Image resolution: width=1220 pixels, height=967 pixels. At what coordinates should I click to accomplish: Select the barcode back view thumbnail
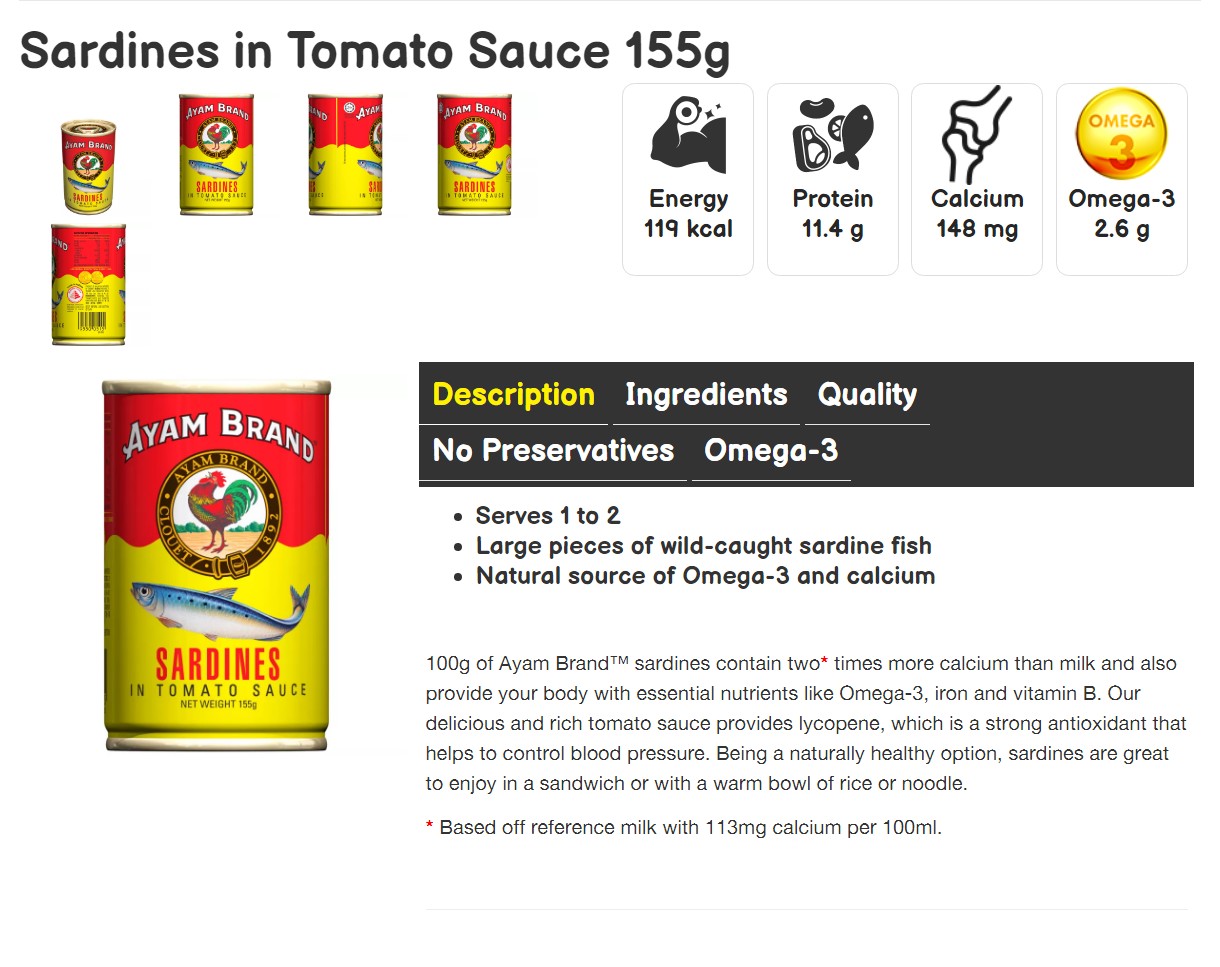point(89,284)
